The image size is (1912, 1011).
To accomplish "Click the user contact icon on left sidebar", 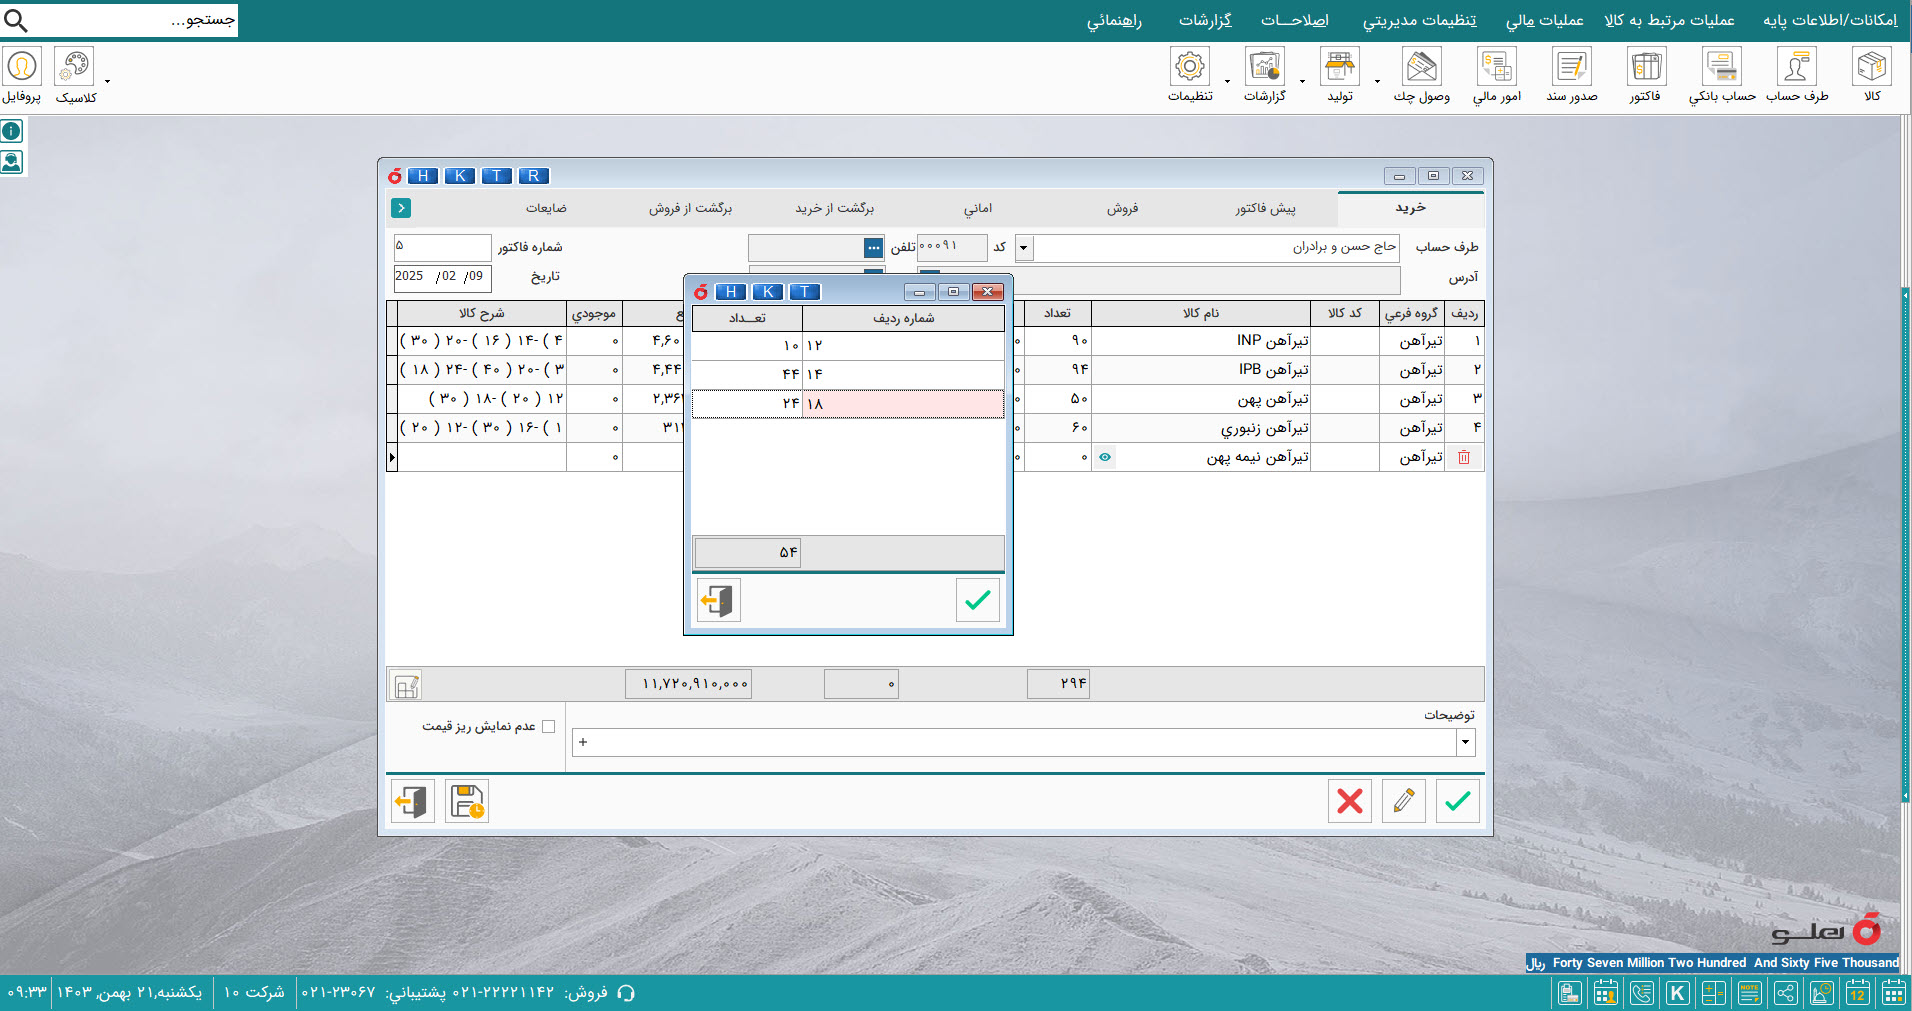I will [x=12, y=162].
